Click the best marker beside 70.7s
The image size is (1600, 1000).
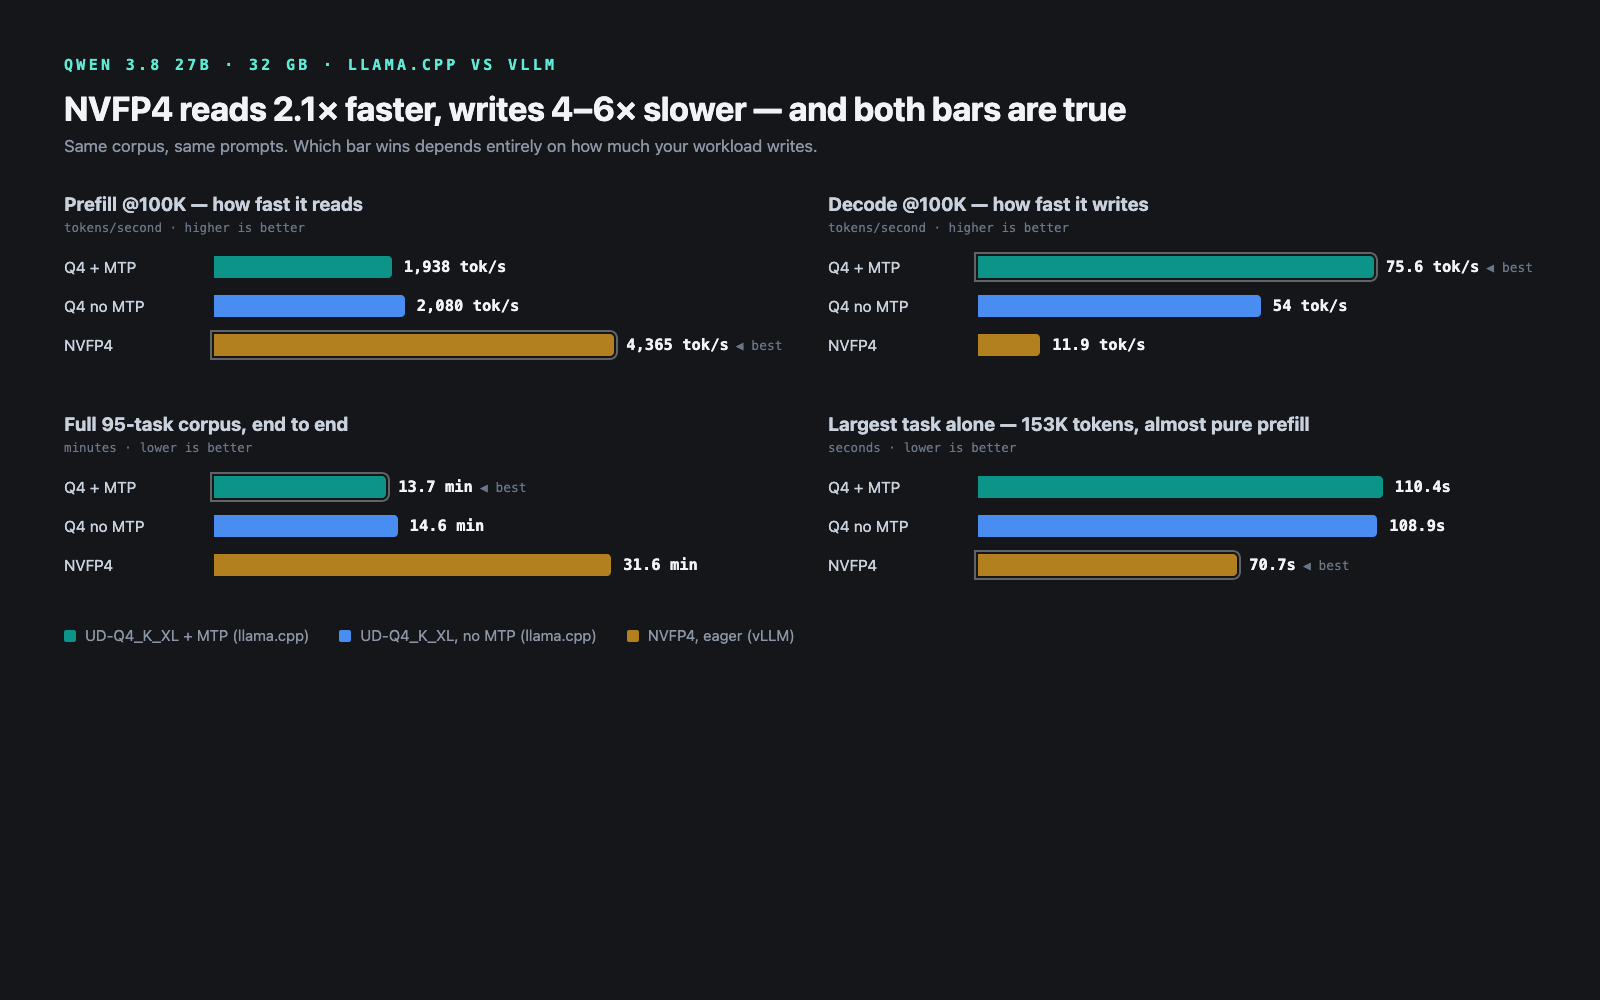(x=1326, y=566)
